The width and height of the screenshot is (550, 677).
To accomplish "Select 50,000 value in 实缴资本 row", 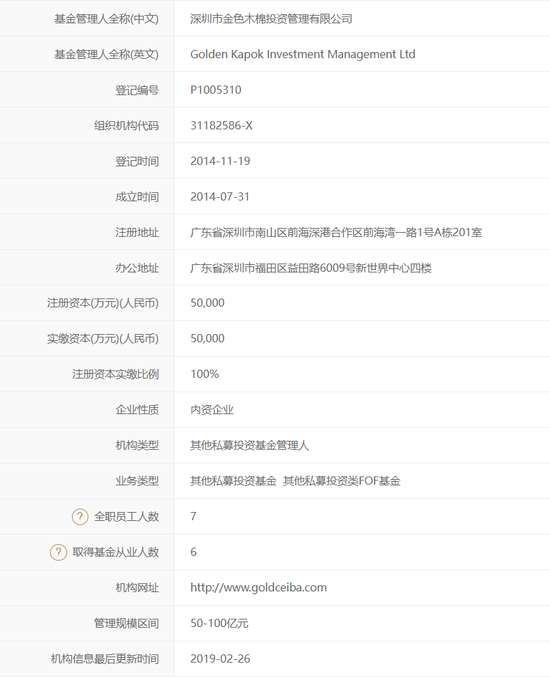I will pos(207,338).
